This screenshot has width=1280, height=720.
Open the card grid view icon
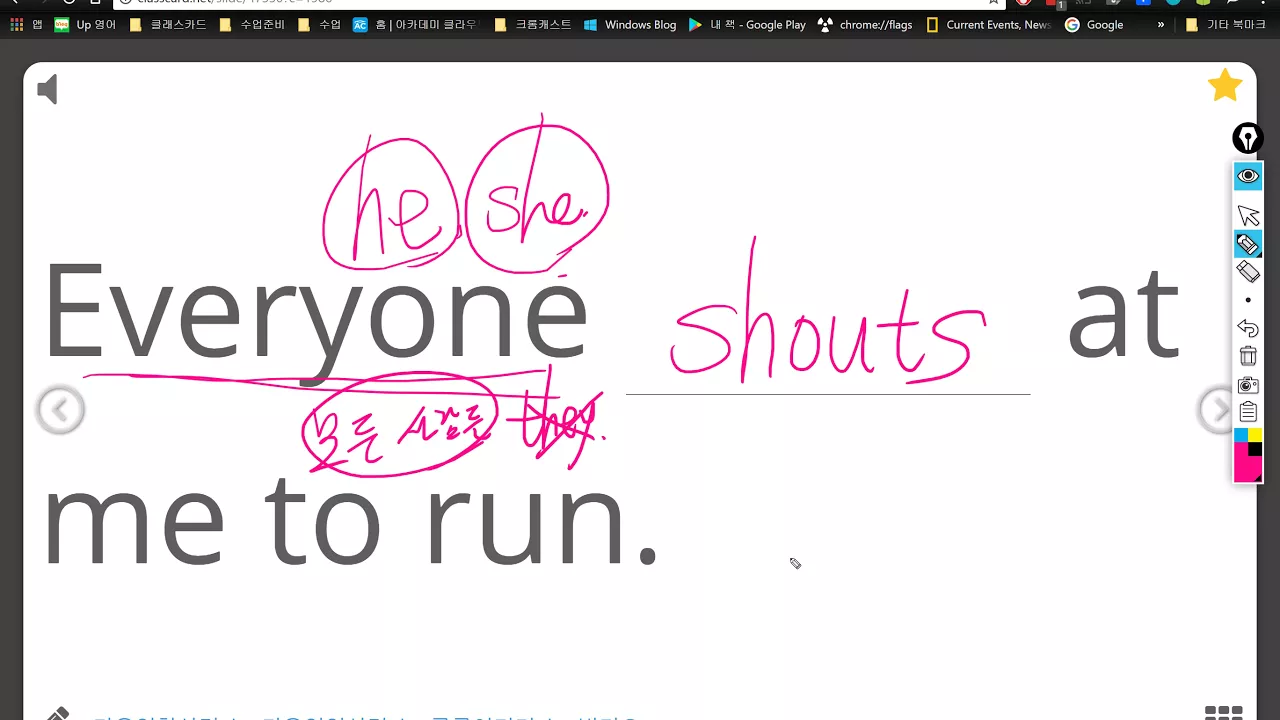[1224, 713]
